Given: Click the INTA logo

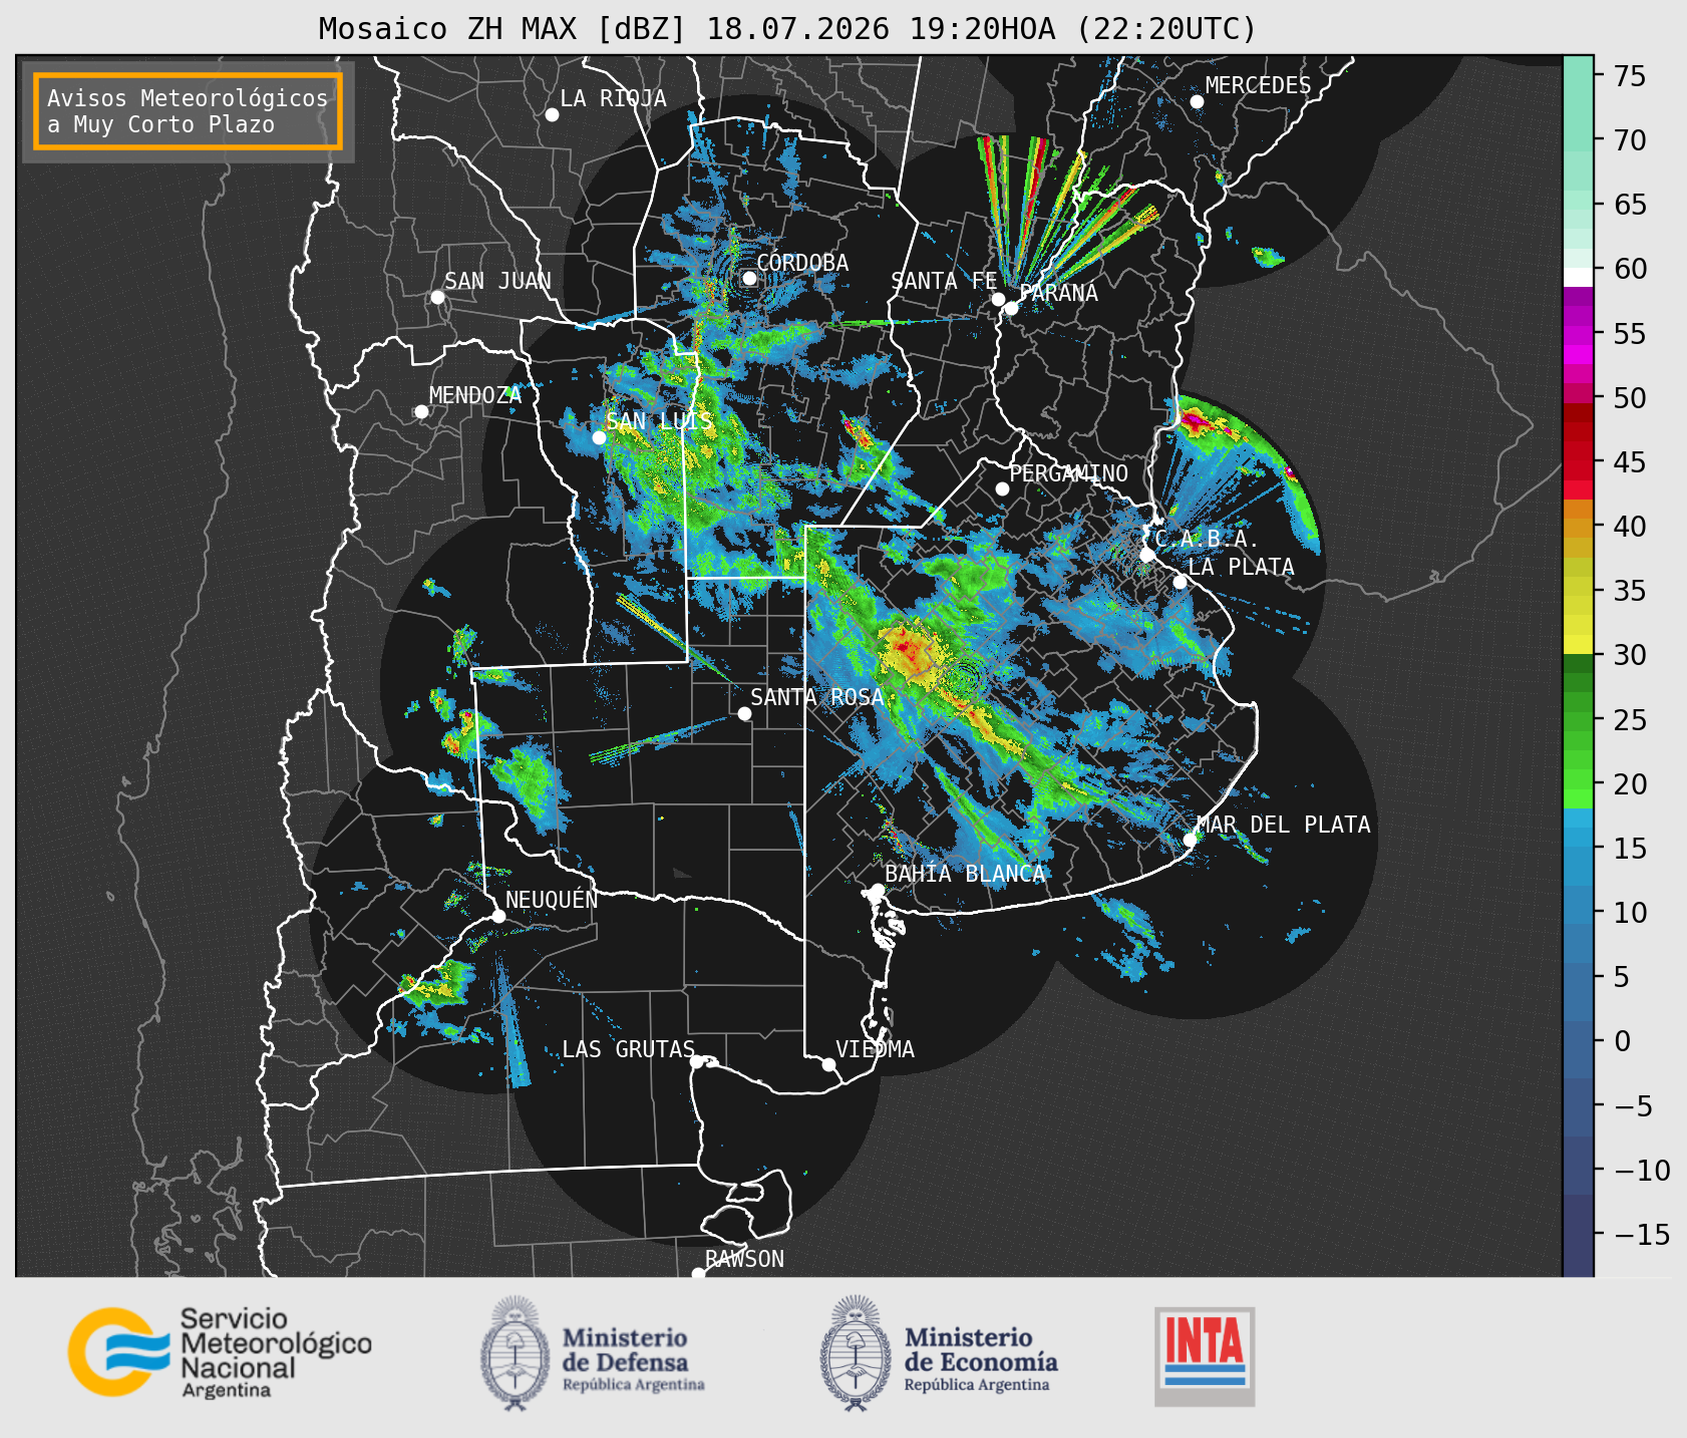Looking at the screenshot, I should pyautogui.click(x=1204, y=1356).
